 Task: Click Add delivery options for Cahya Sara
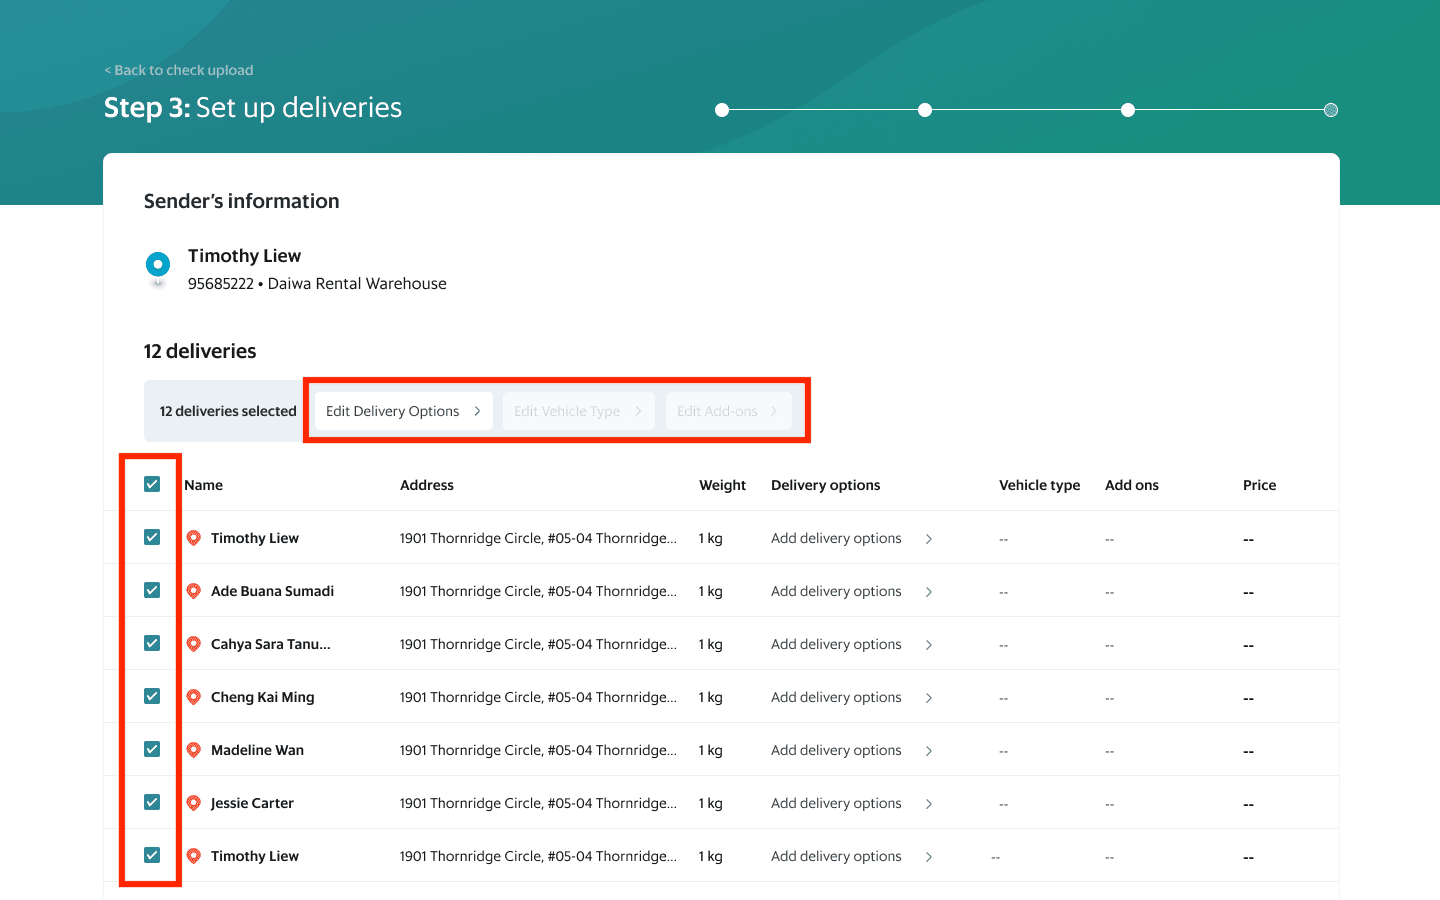tap(836, 644)
